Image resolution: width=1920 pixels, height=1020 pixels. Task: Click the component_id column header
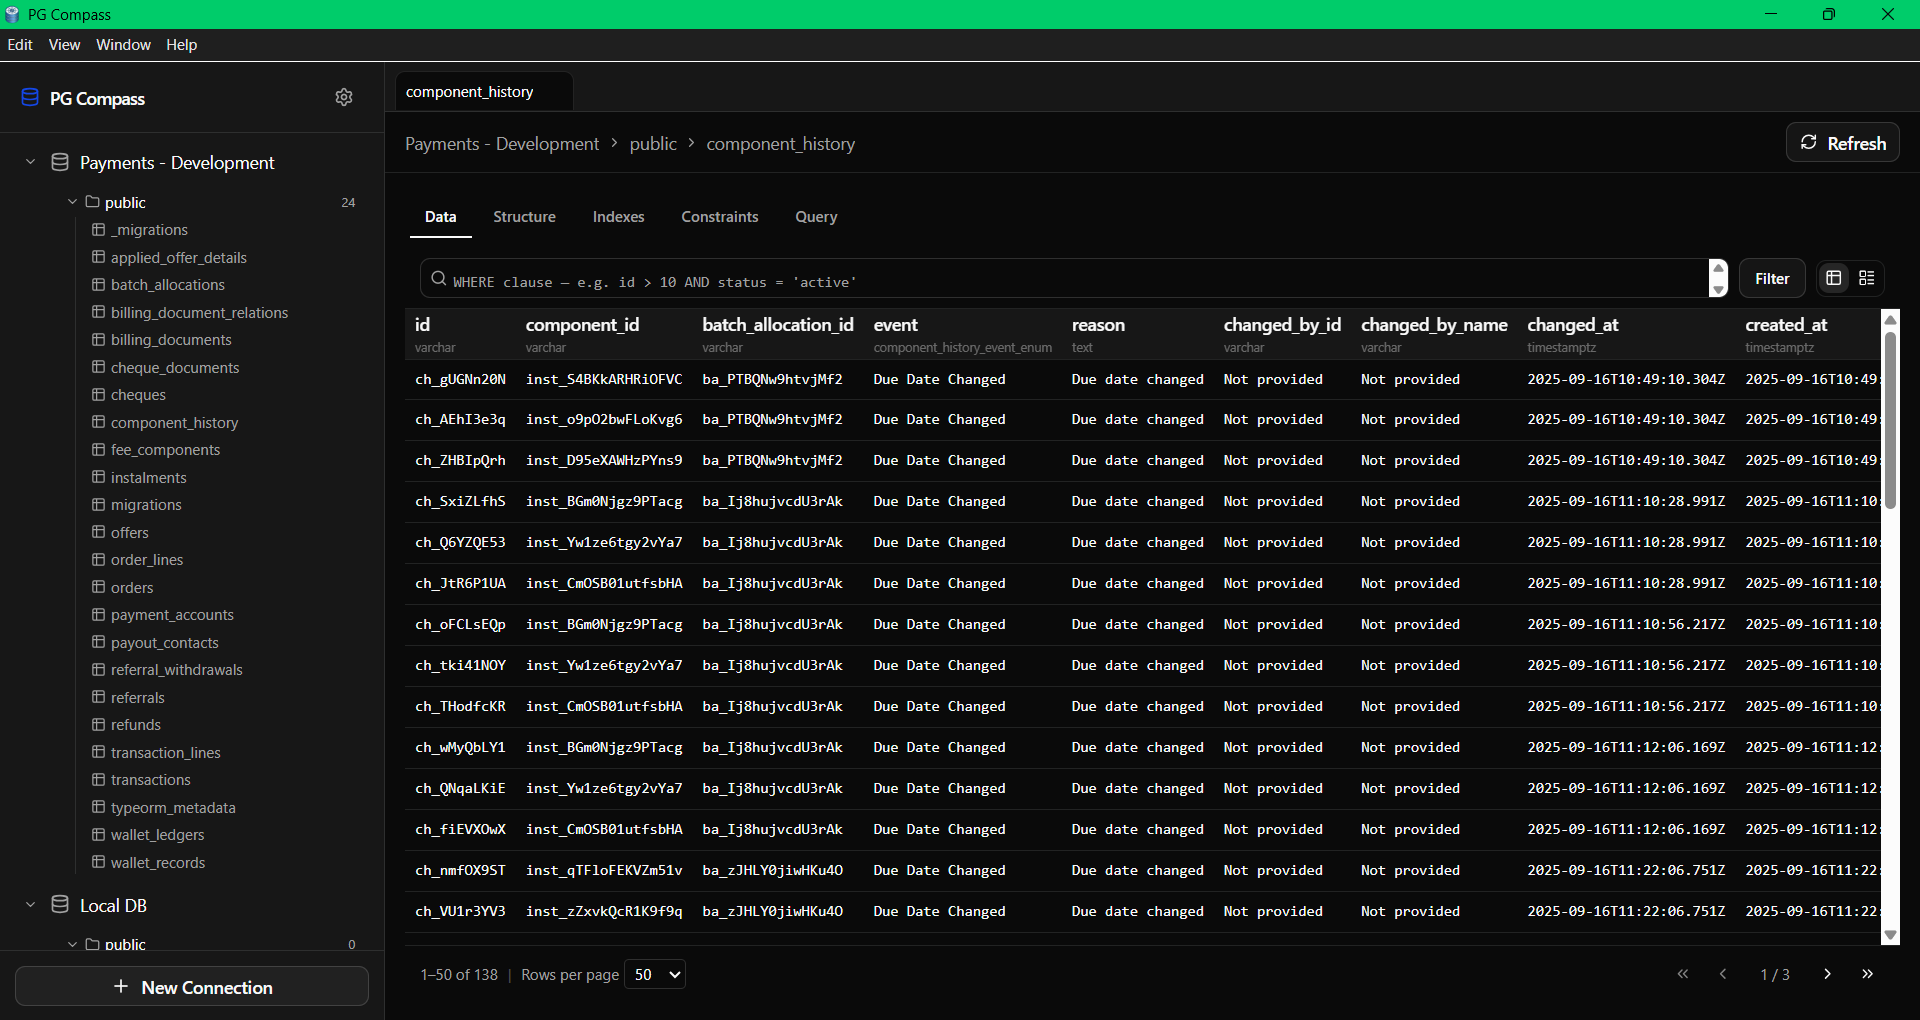[582, 325]
